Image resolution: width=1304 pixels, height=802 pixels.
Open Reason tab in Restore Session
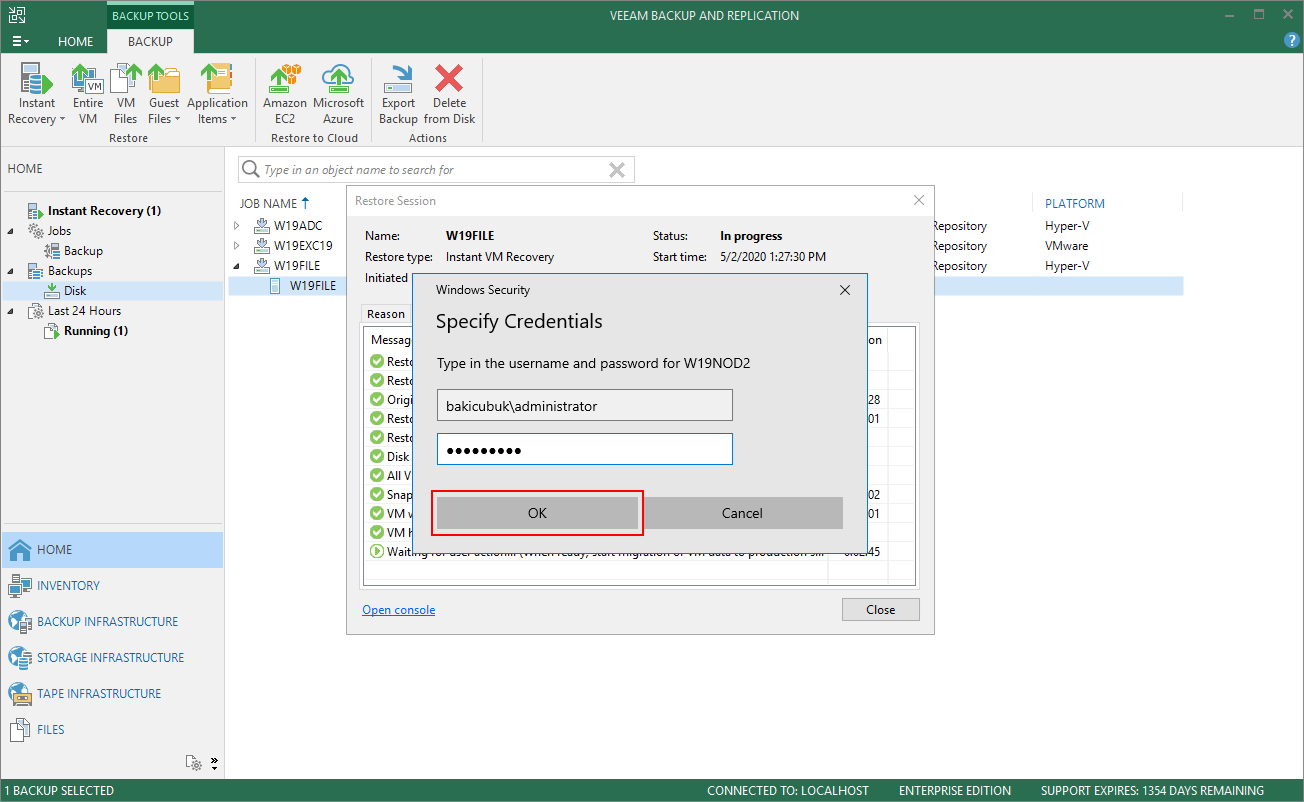(386, 314)
